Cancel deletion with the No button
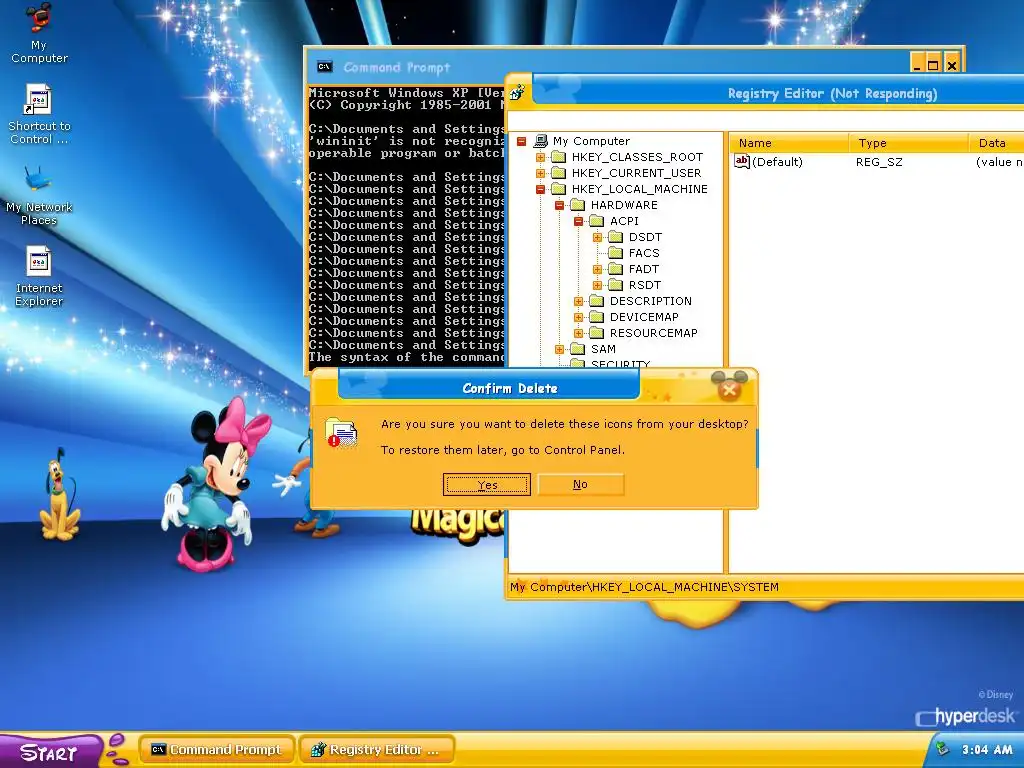This screenshot has width=1024, height=768. 581,484
